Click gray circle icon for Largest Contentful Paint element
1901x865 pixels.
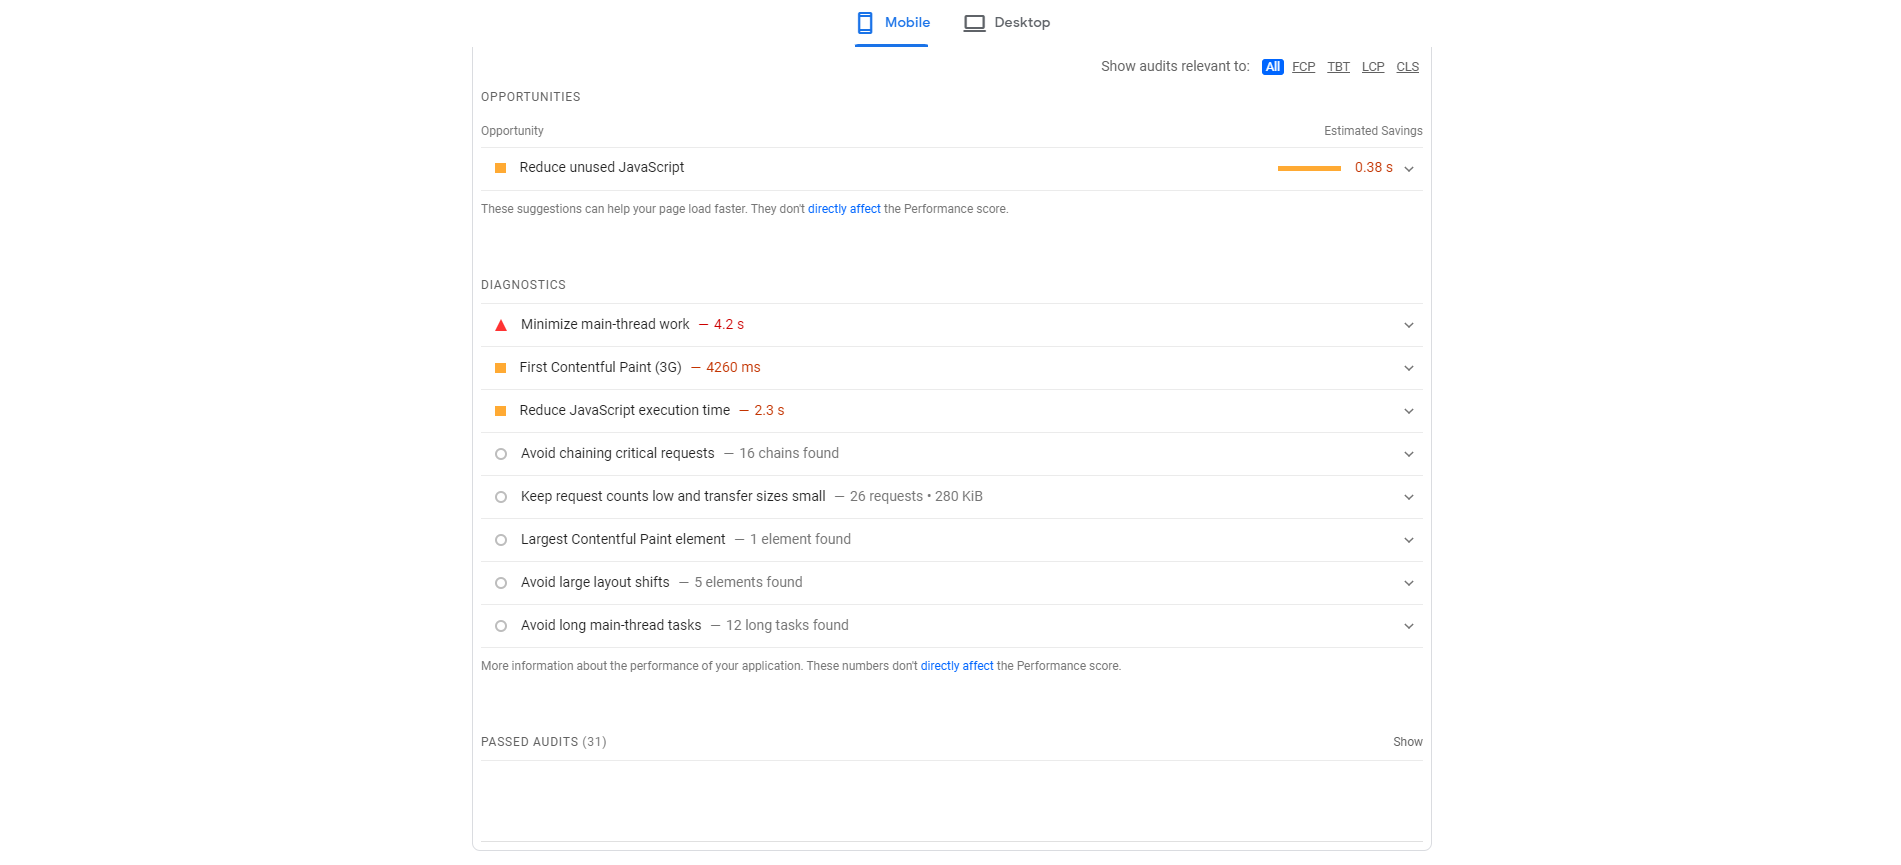point(501,540)
